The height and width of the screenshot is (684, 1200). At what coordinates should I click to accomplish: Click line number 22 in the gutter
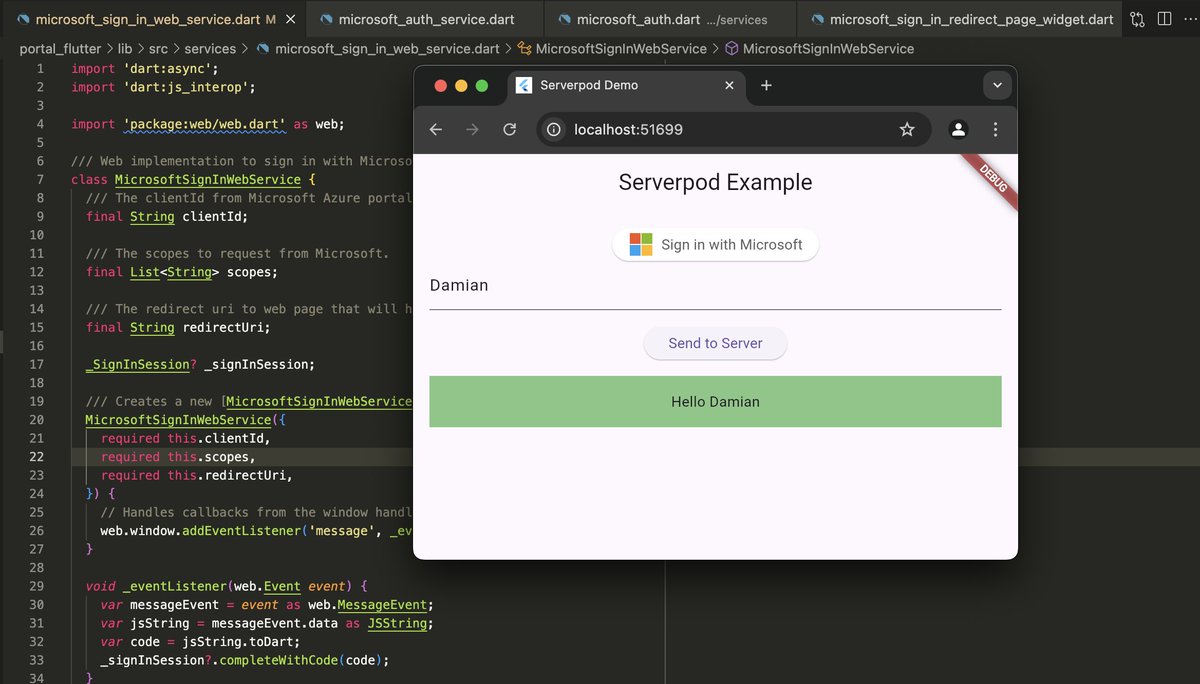tap(36, 457)
